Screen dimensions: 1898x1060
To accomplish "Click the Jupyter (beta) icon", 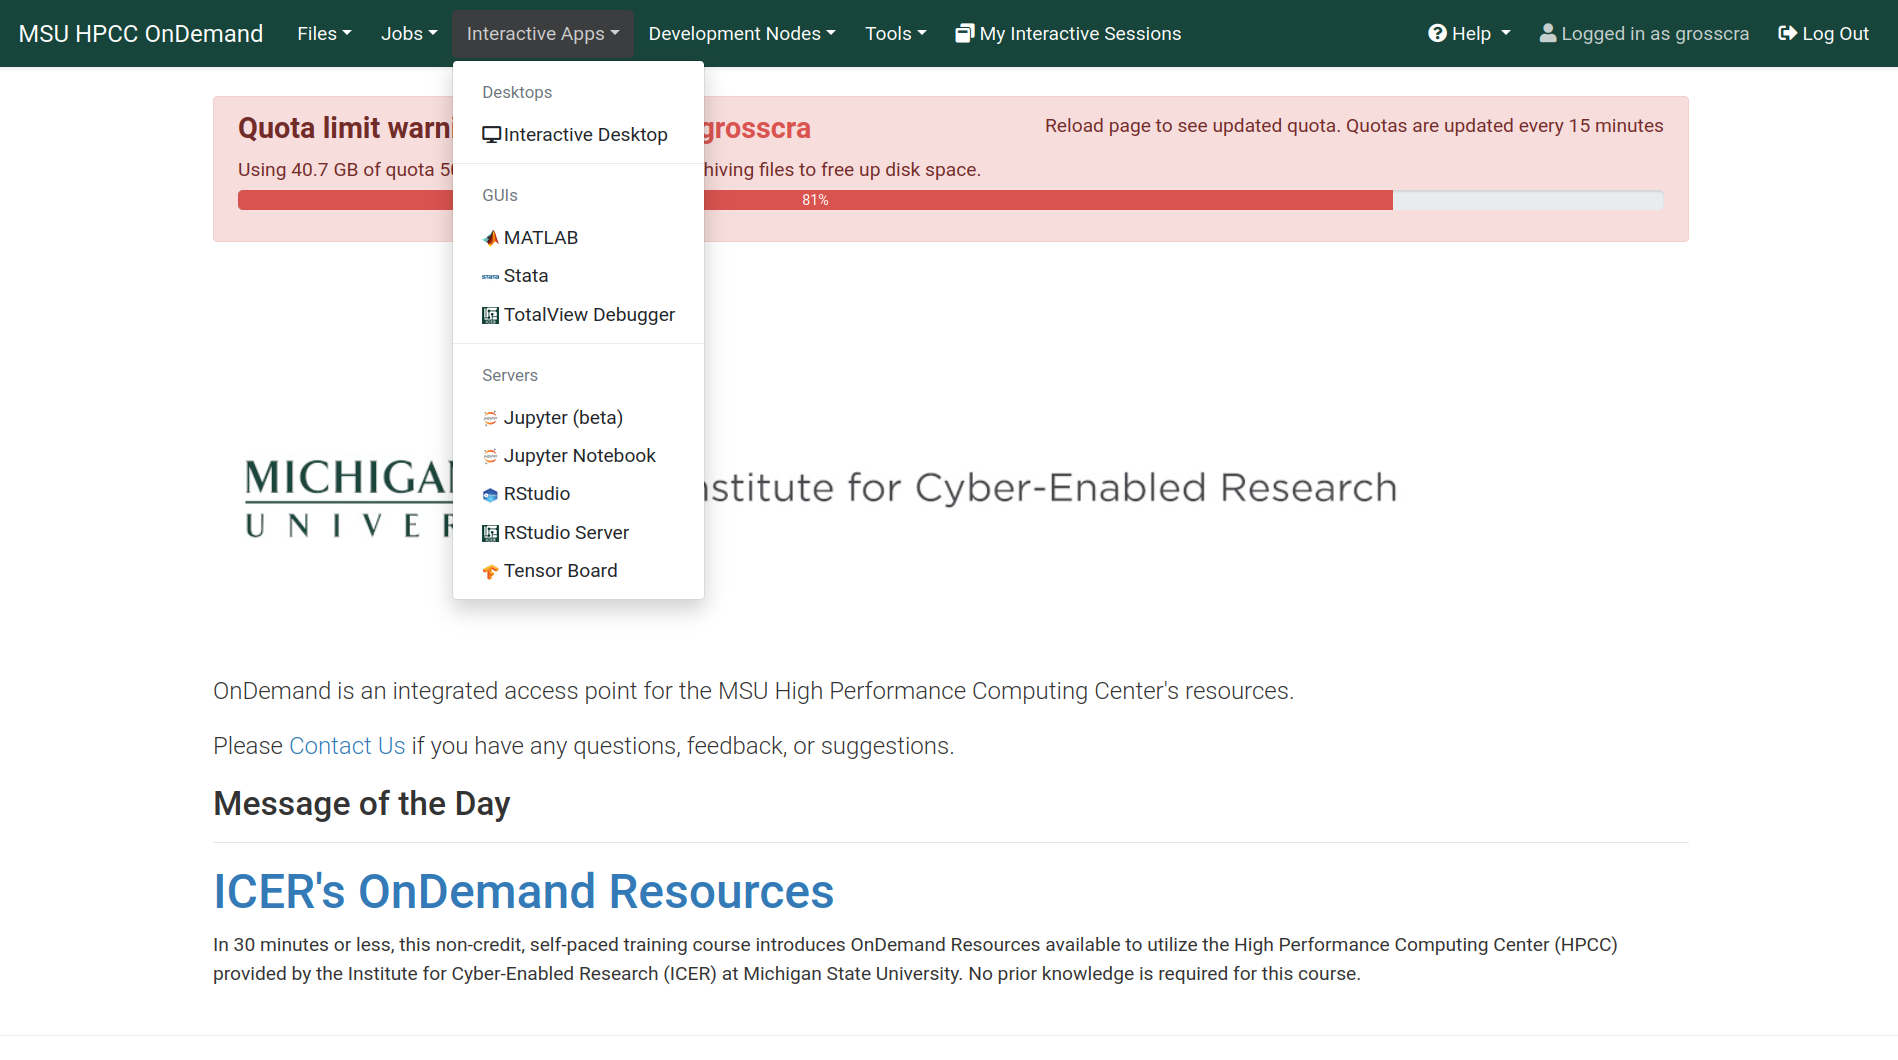I will point(490,418).
